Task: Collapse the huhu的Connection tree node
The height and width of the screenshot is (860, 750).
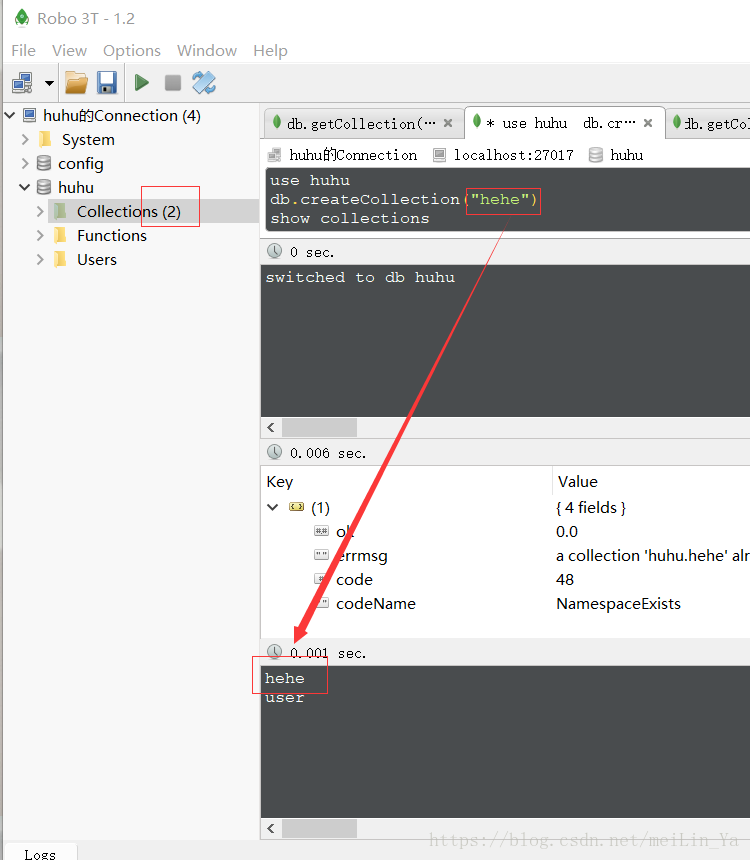Action: (10, 115)
